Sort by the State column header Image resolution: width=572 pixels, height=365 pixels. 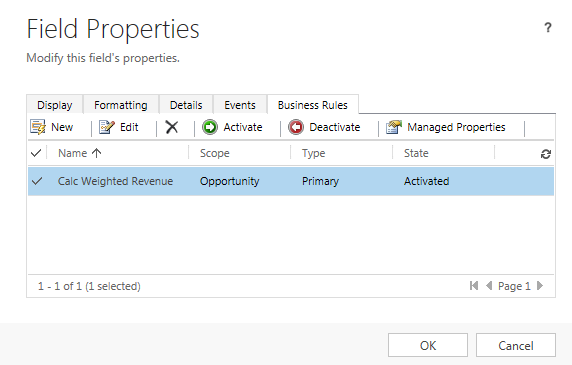tap(416, 153)
